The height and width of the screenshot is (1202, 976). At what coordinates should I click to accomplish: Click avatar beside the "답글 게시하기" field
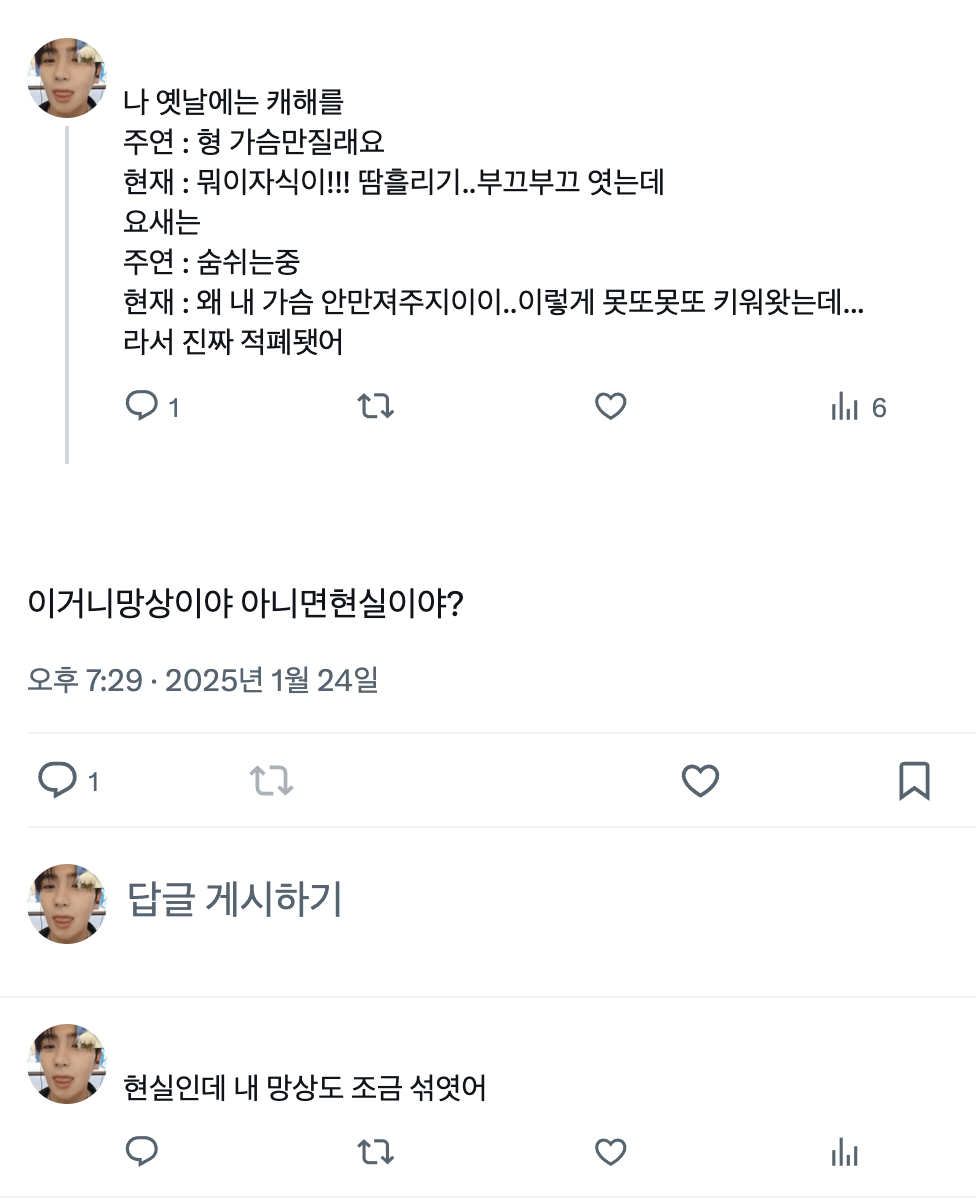(67, 904)
